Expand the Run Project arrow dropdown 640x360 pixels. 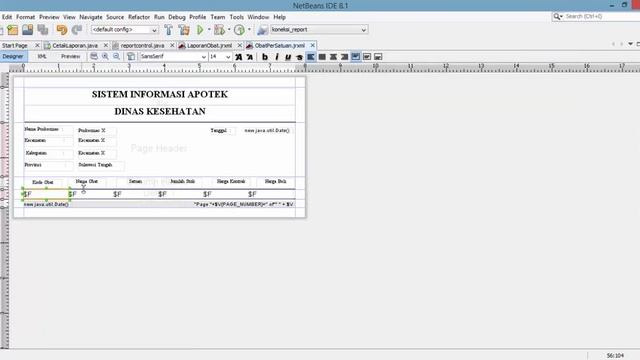(x=209, y=30)
